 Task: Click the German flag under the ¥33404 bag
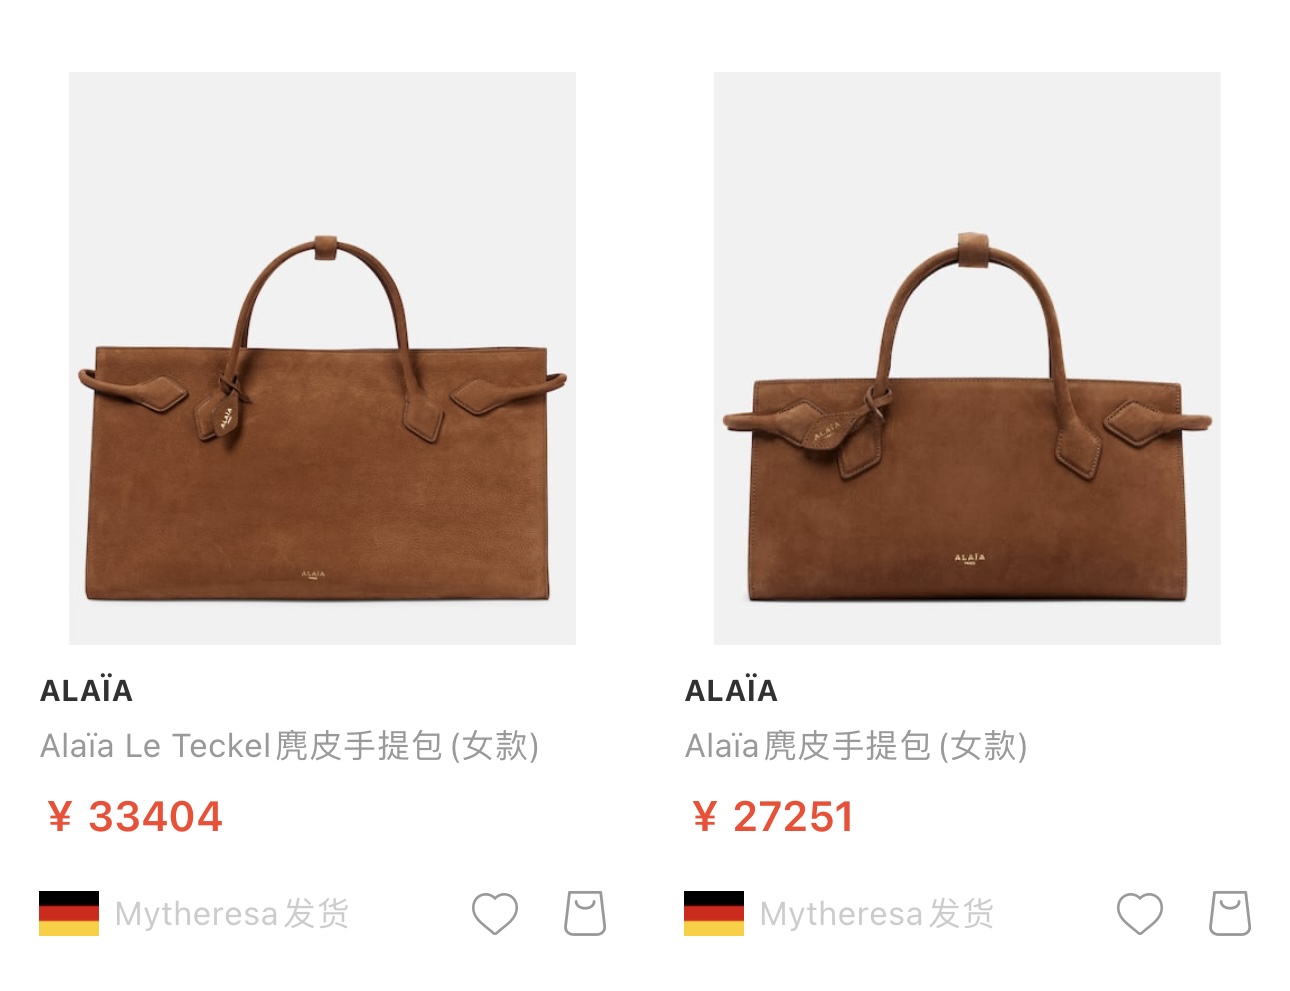click(69, 913)
